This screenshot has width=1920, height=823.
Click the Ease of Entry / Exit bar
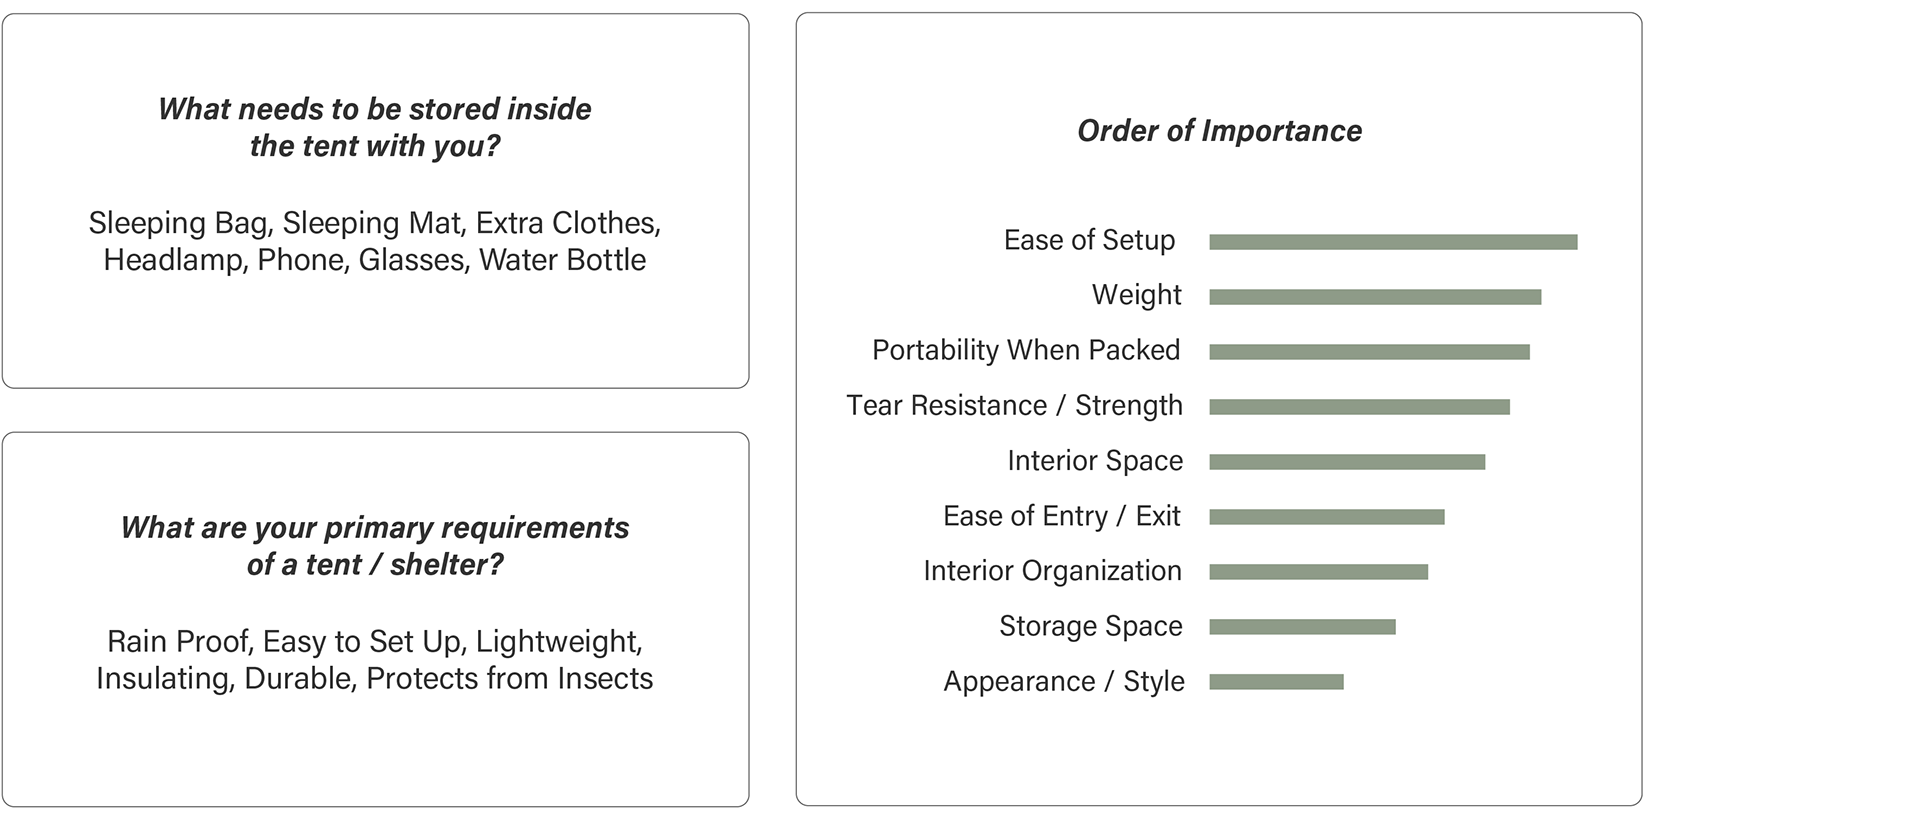(1326, 517)
